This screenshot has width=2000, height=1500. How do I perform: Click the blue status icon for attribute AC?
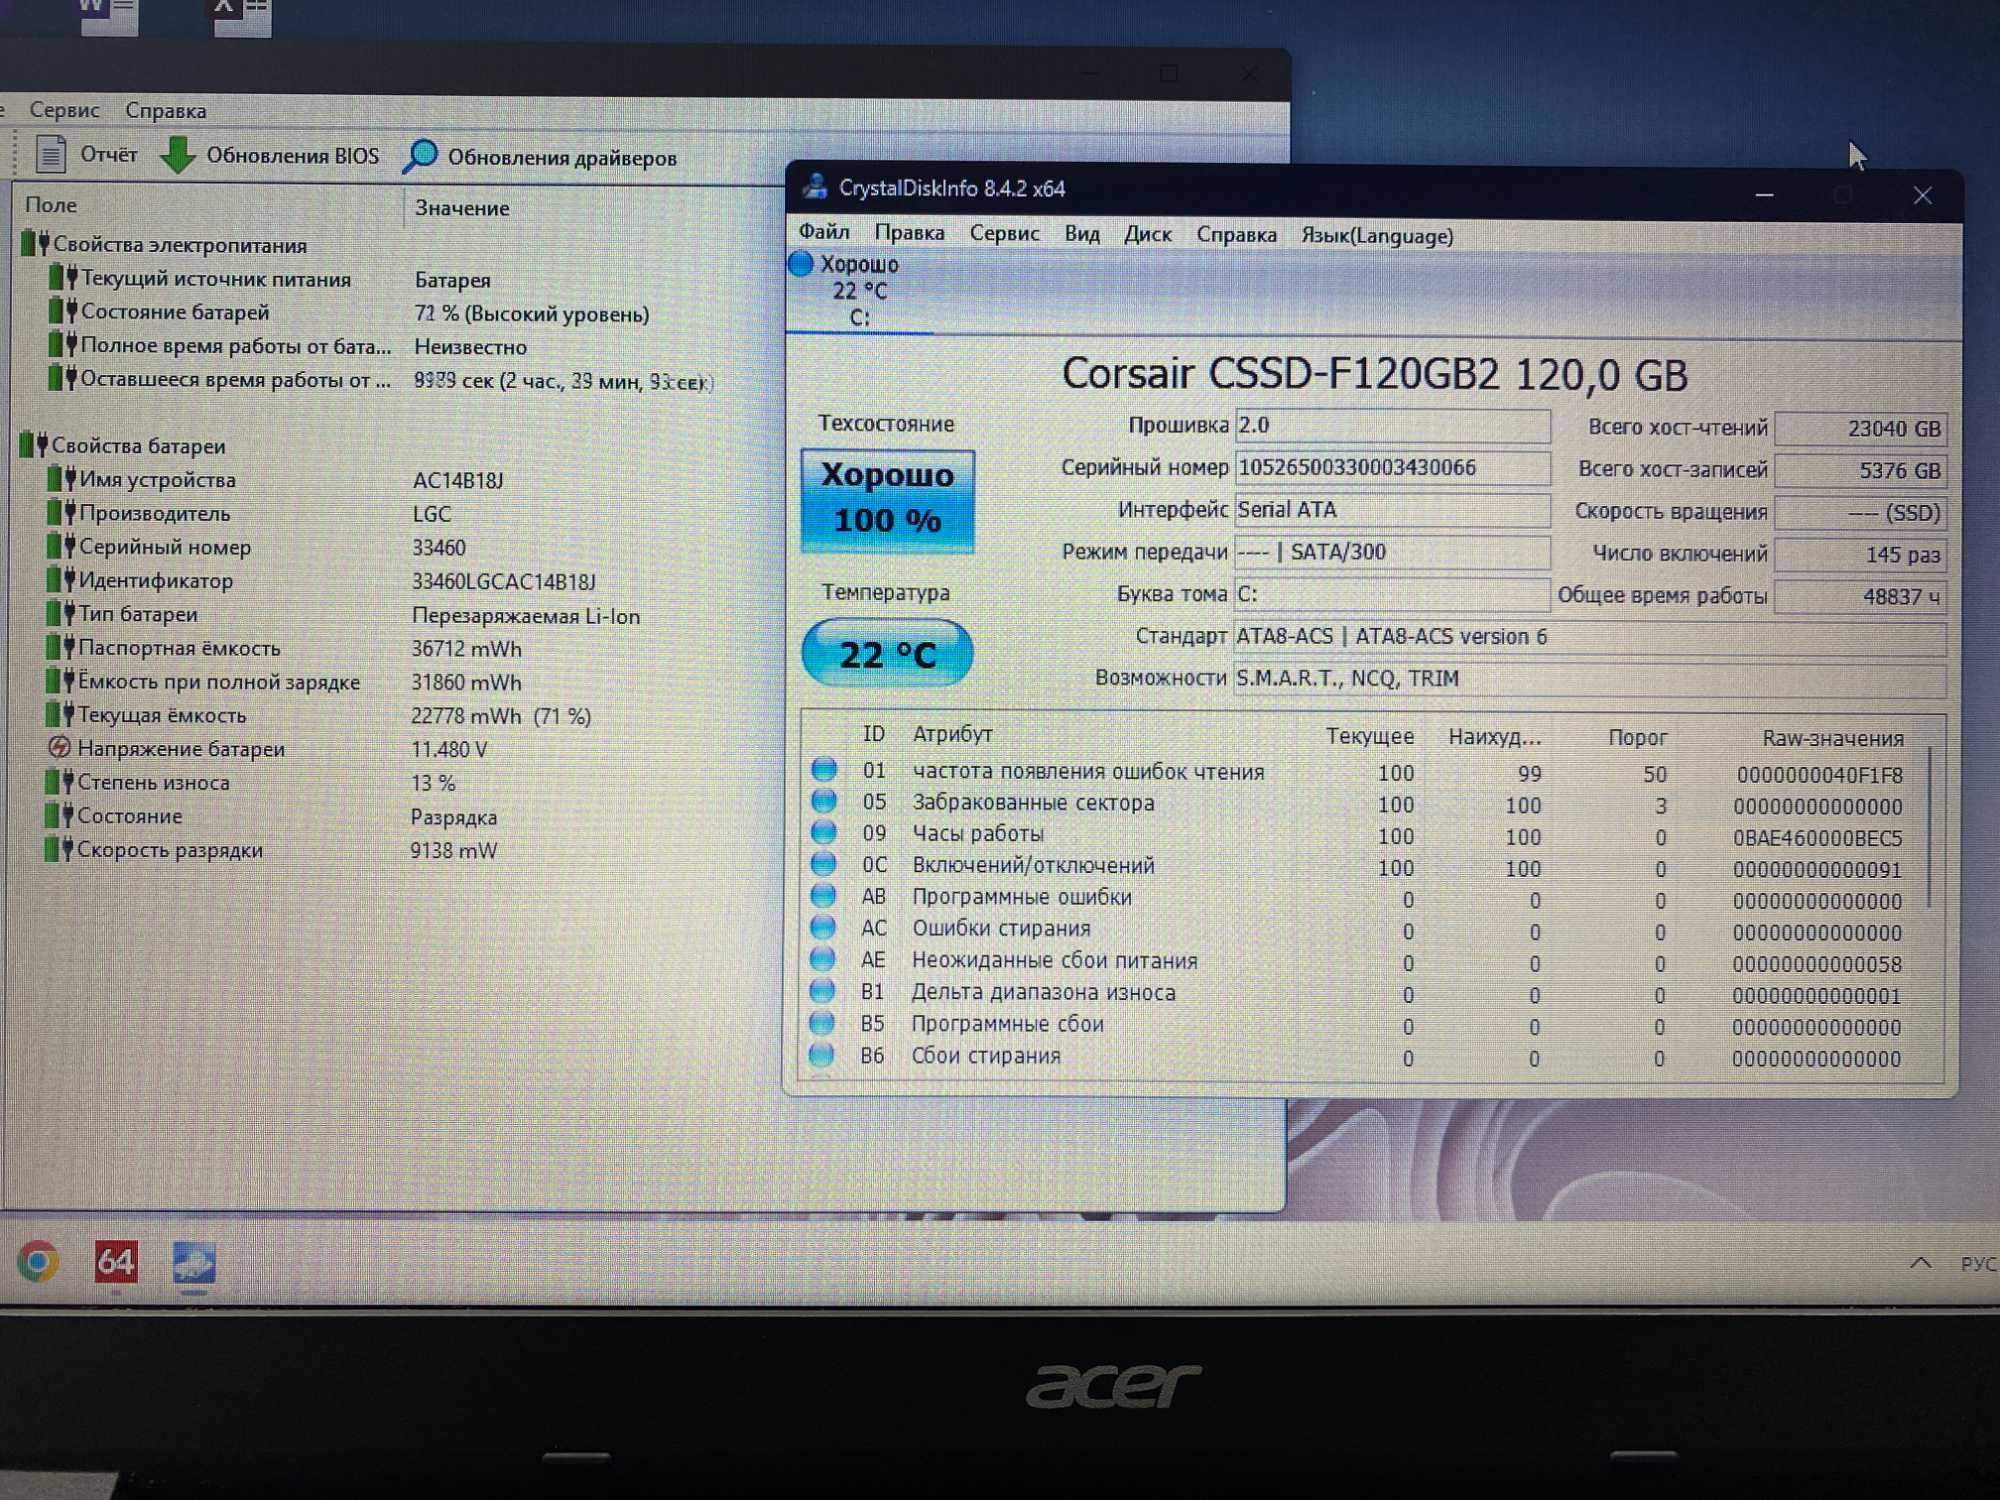[823, 927]
